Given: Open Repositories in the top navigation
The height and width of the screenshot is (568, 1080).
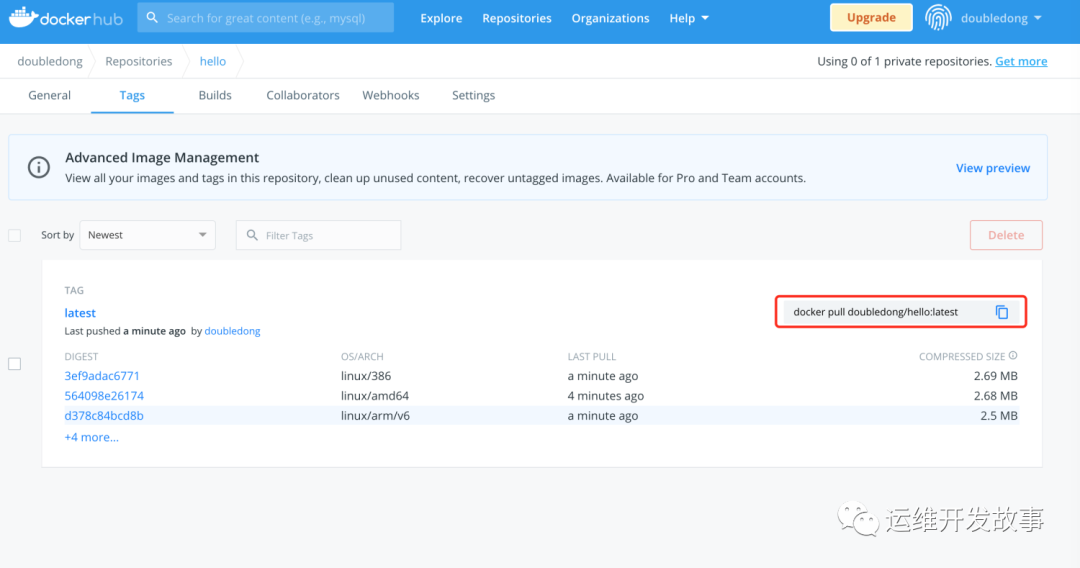Looking at the screenshot, I should (517, 18).
